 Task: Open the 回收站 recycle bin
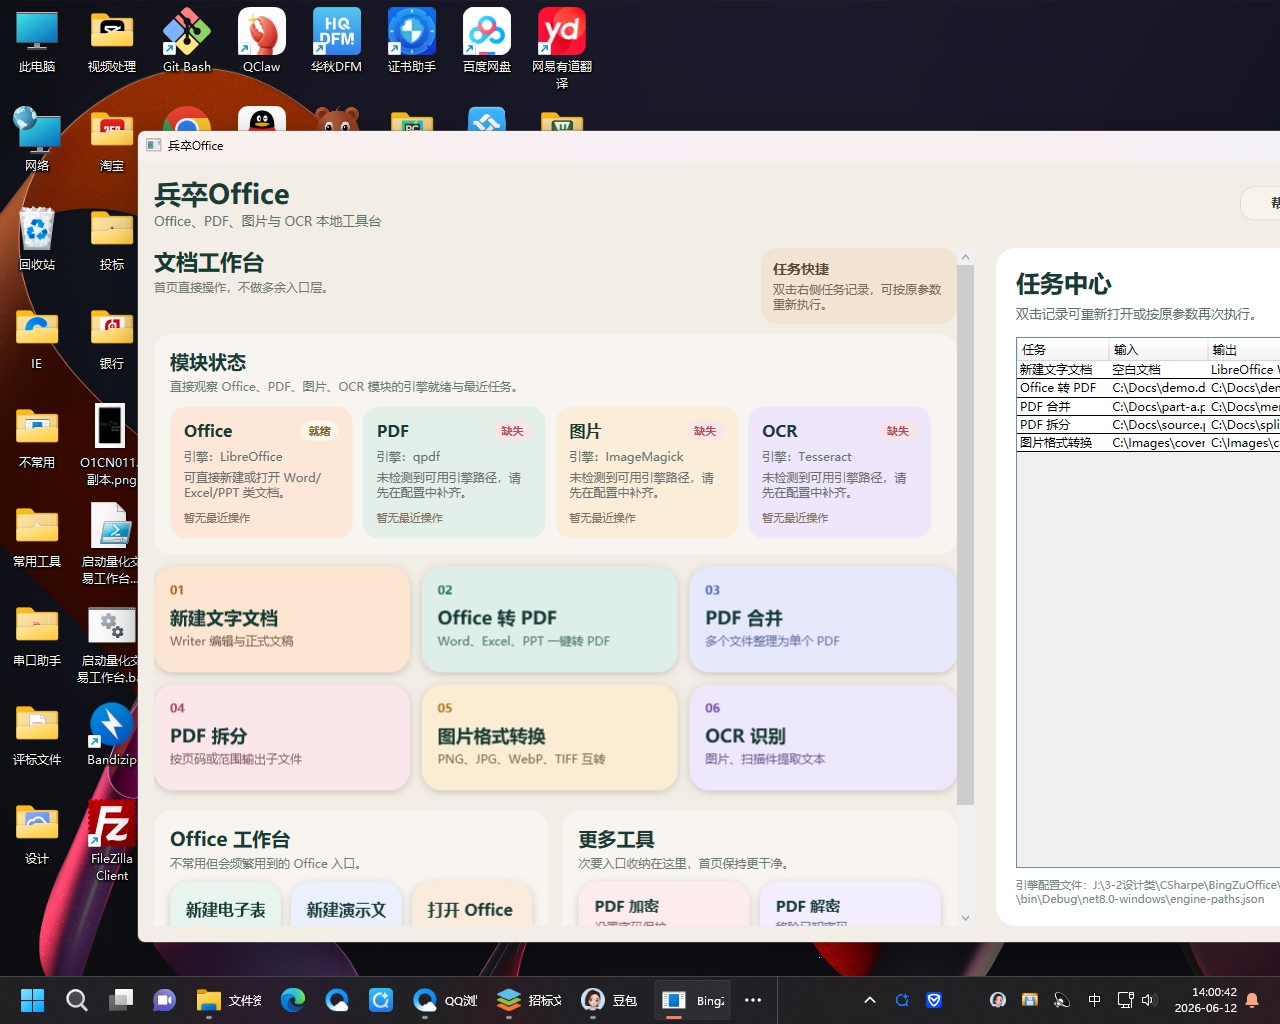click(37, 238)
